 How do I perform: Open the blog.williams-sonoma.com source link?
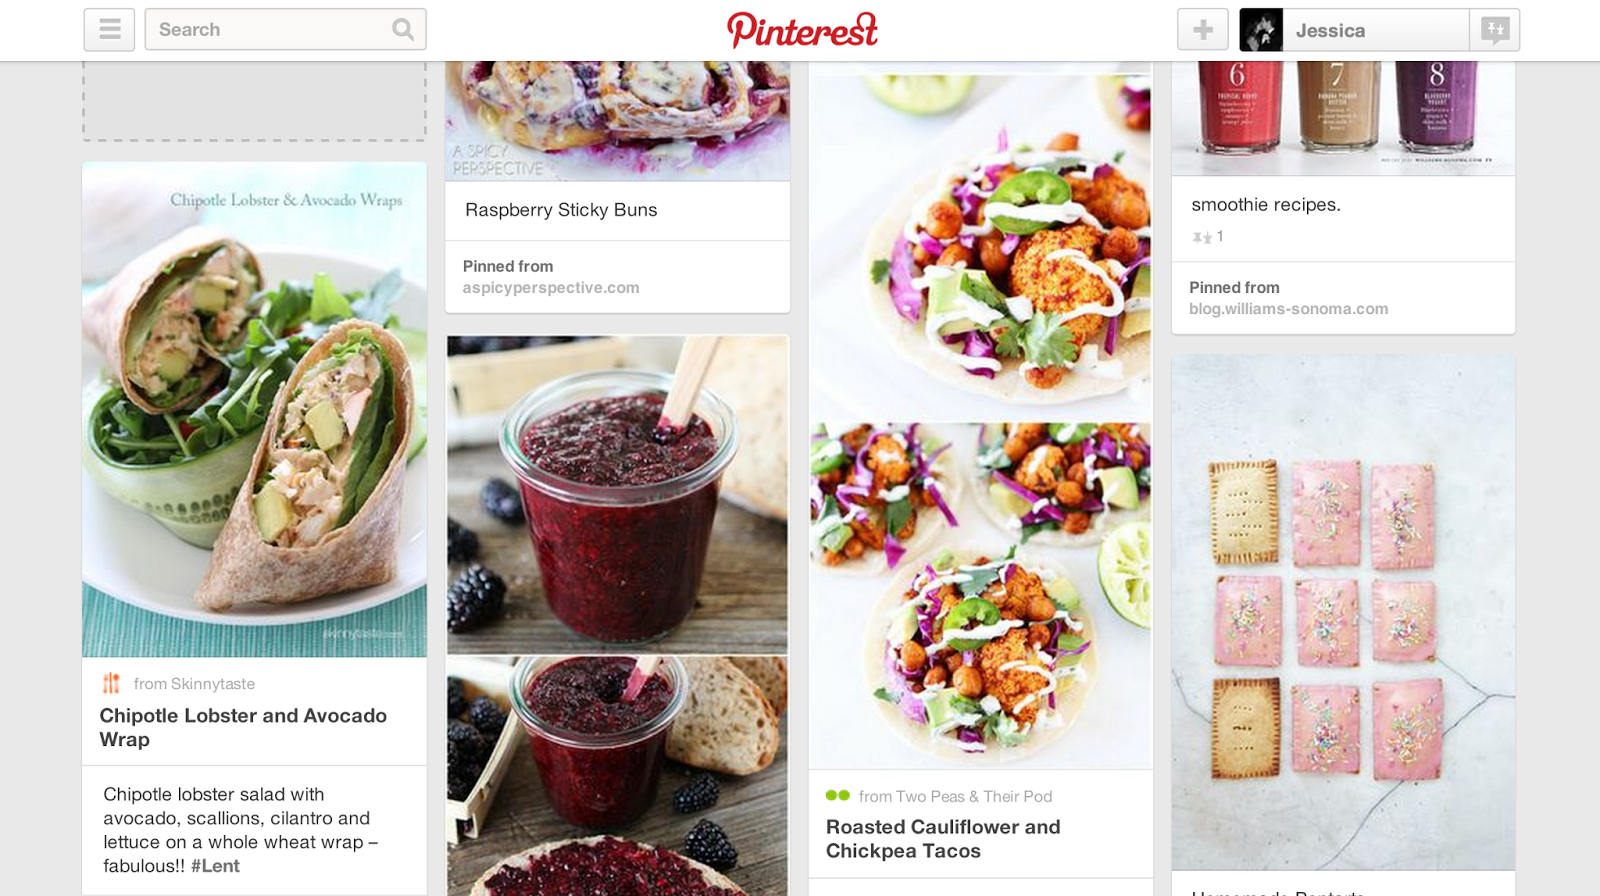tap(1288, 309)
